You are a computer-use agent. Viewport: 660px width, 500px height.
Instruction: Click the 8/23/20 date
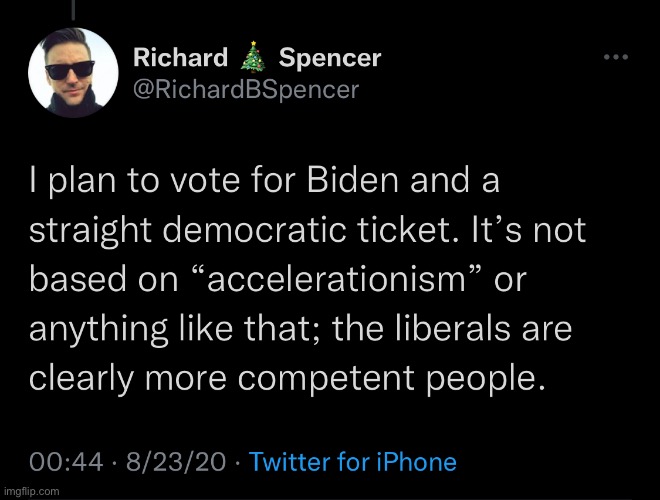coord(176,461)
